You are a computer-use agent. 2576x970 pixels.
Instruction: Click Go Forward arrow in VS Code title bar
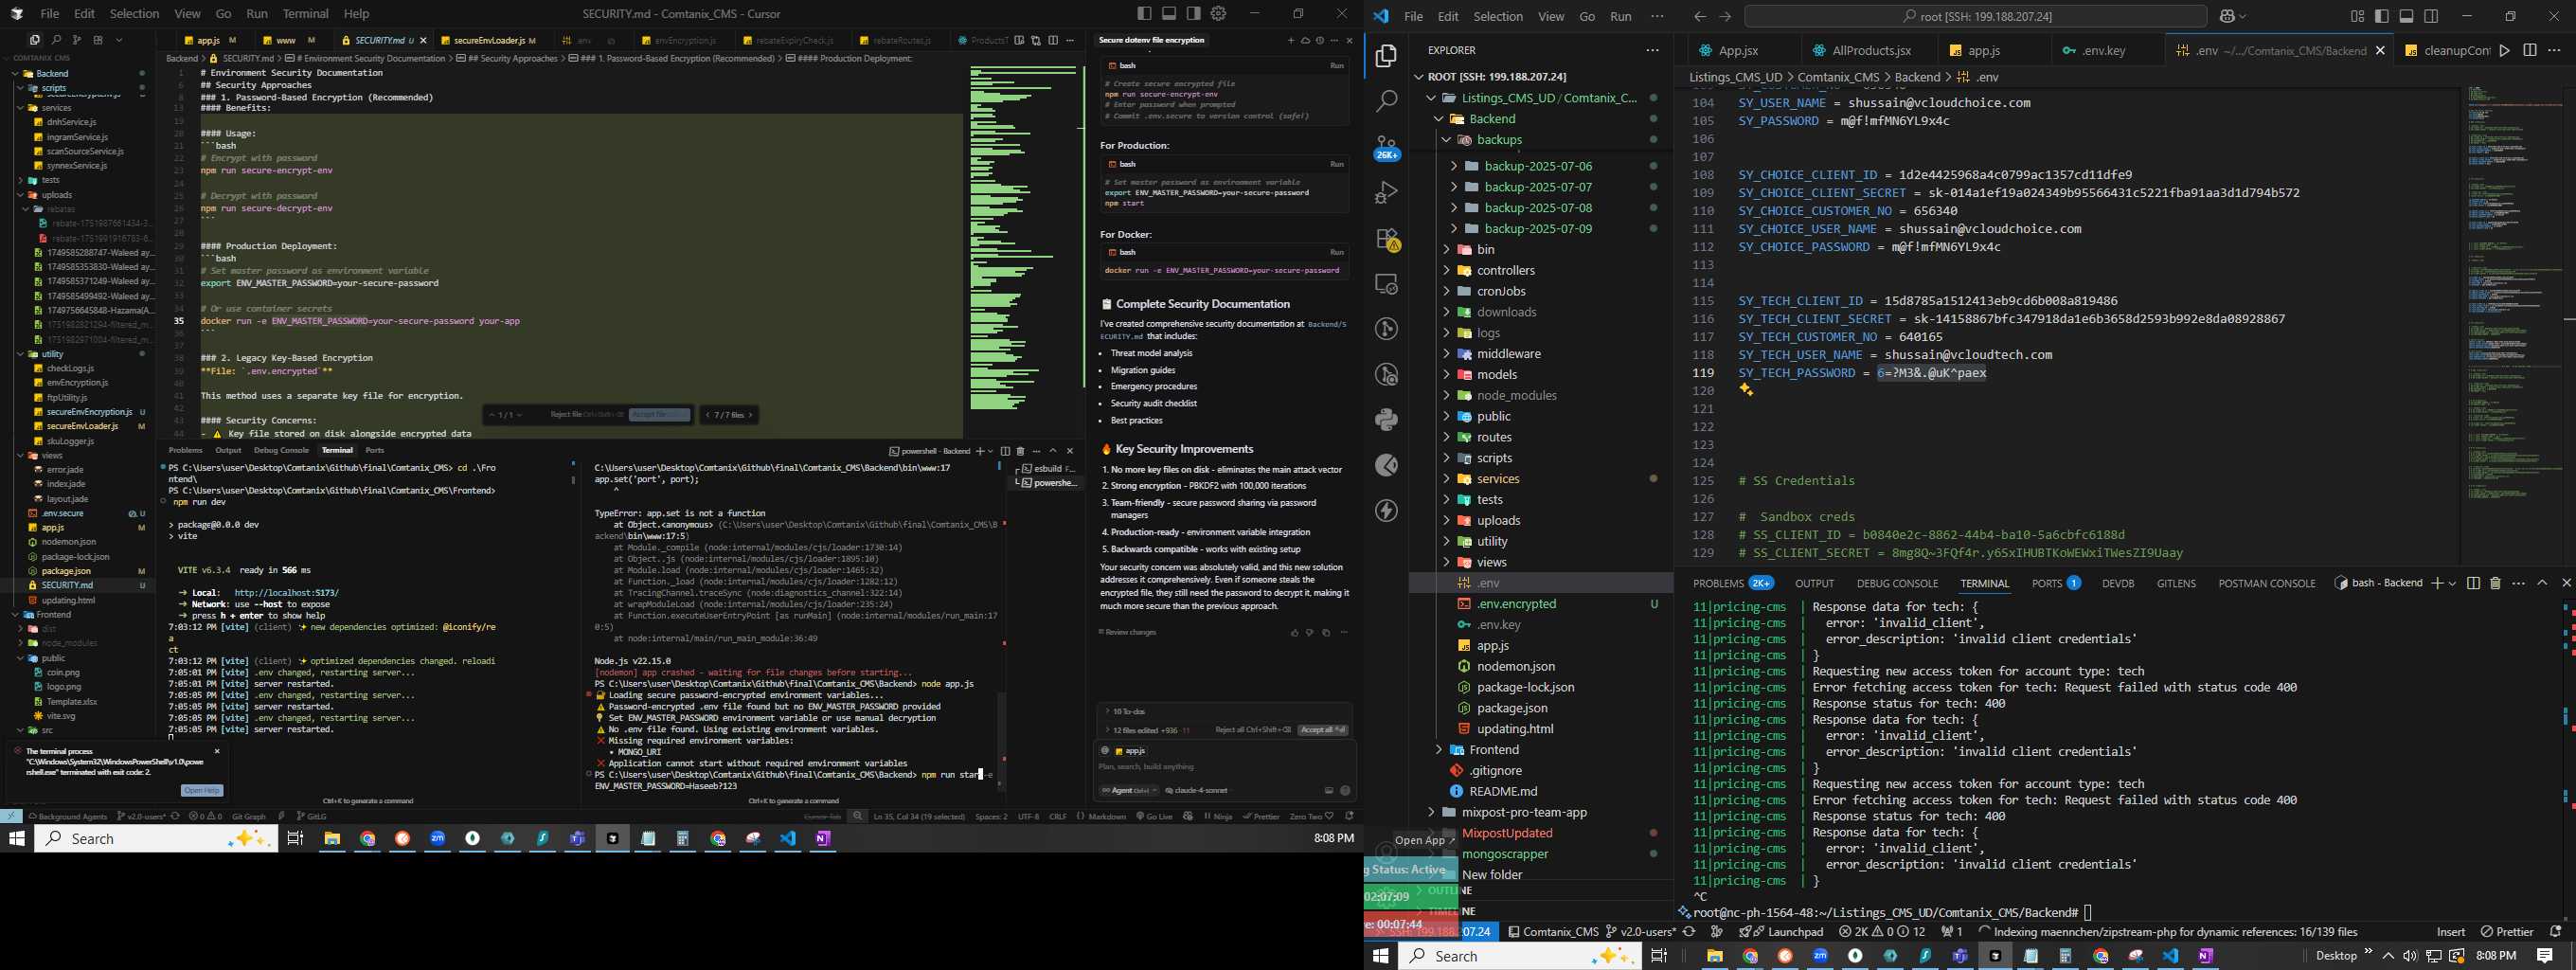1724,16
